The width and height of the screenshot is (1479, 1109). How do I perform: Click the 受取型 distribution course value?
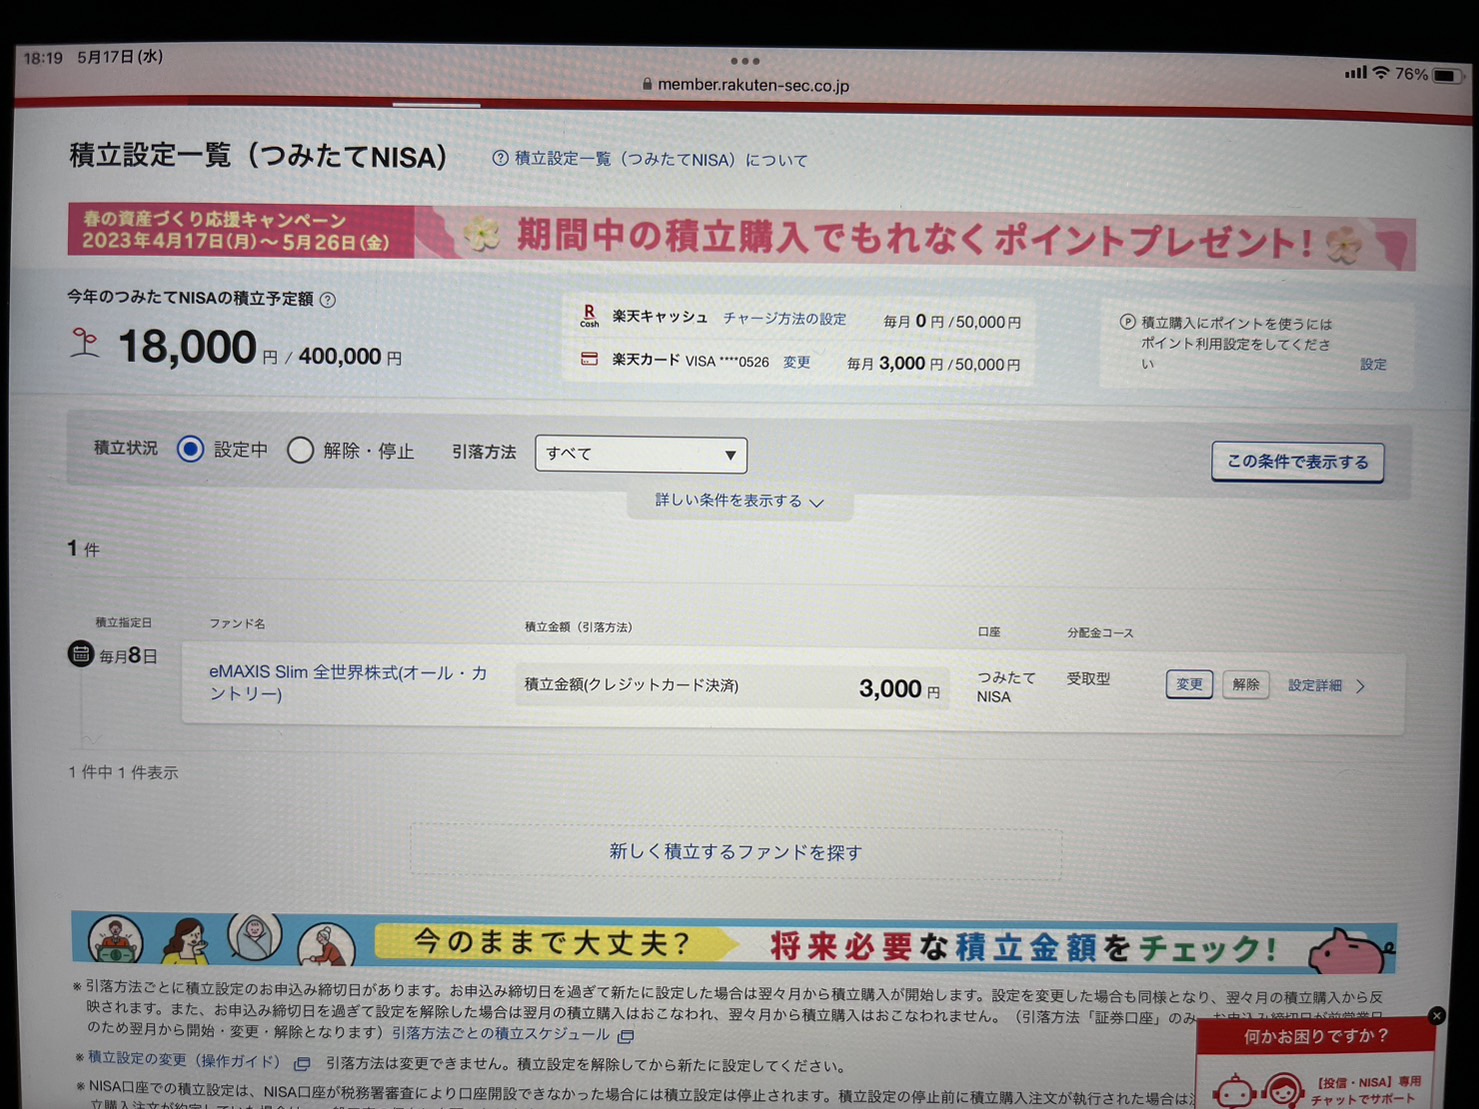[1088, 679]
